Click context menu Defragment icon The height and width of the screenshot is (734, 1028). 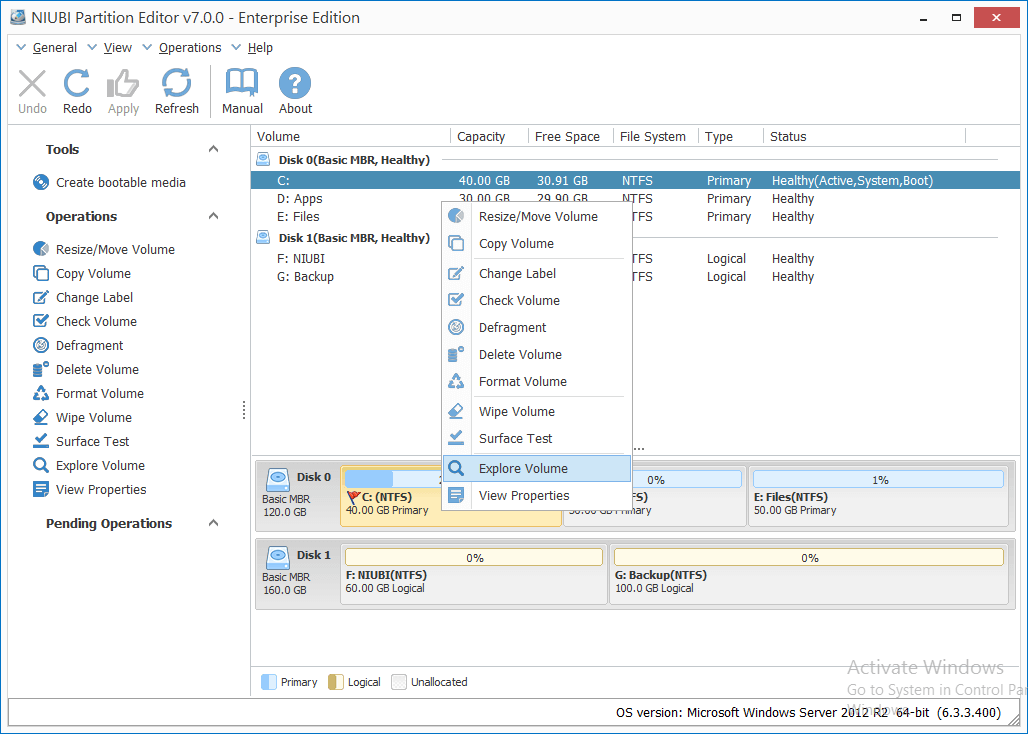(456, 327)
